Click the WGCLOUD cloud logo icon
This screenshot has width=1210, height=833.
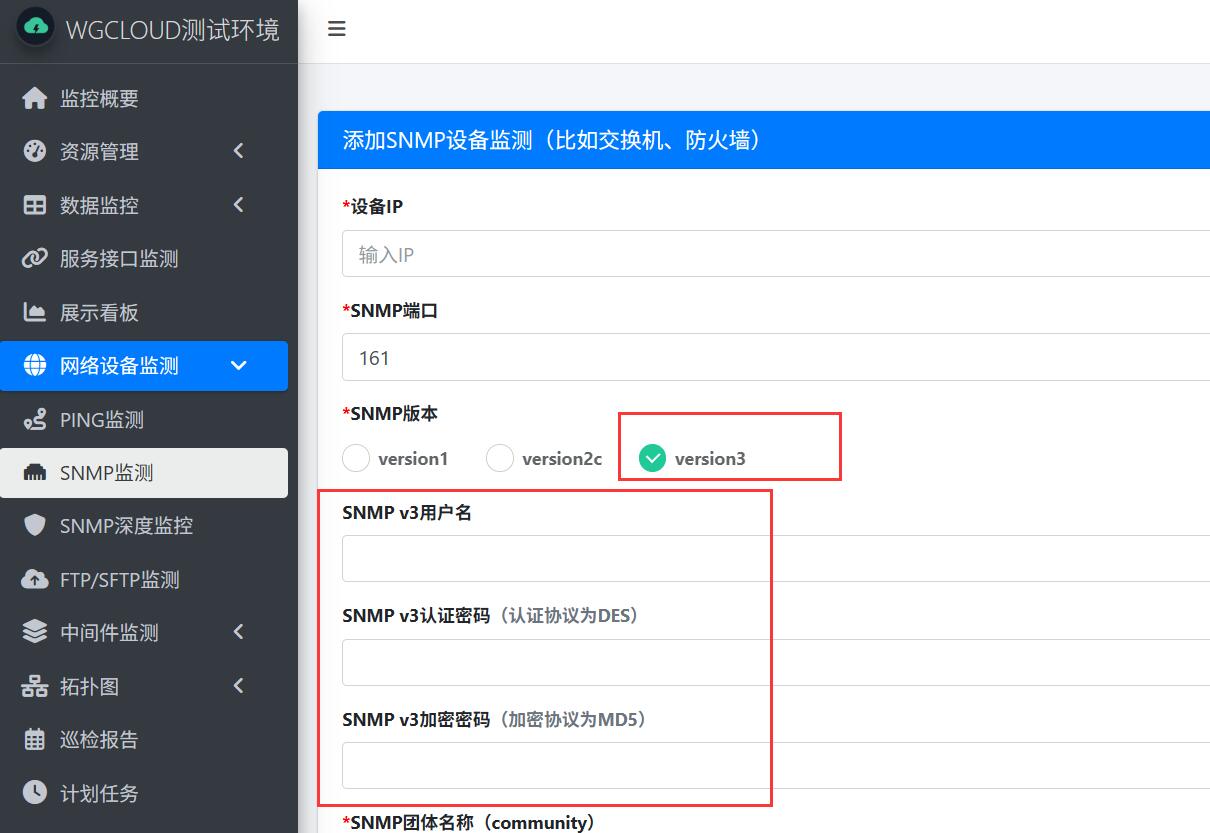click(36, 28)
